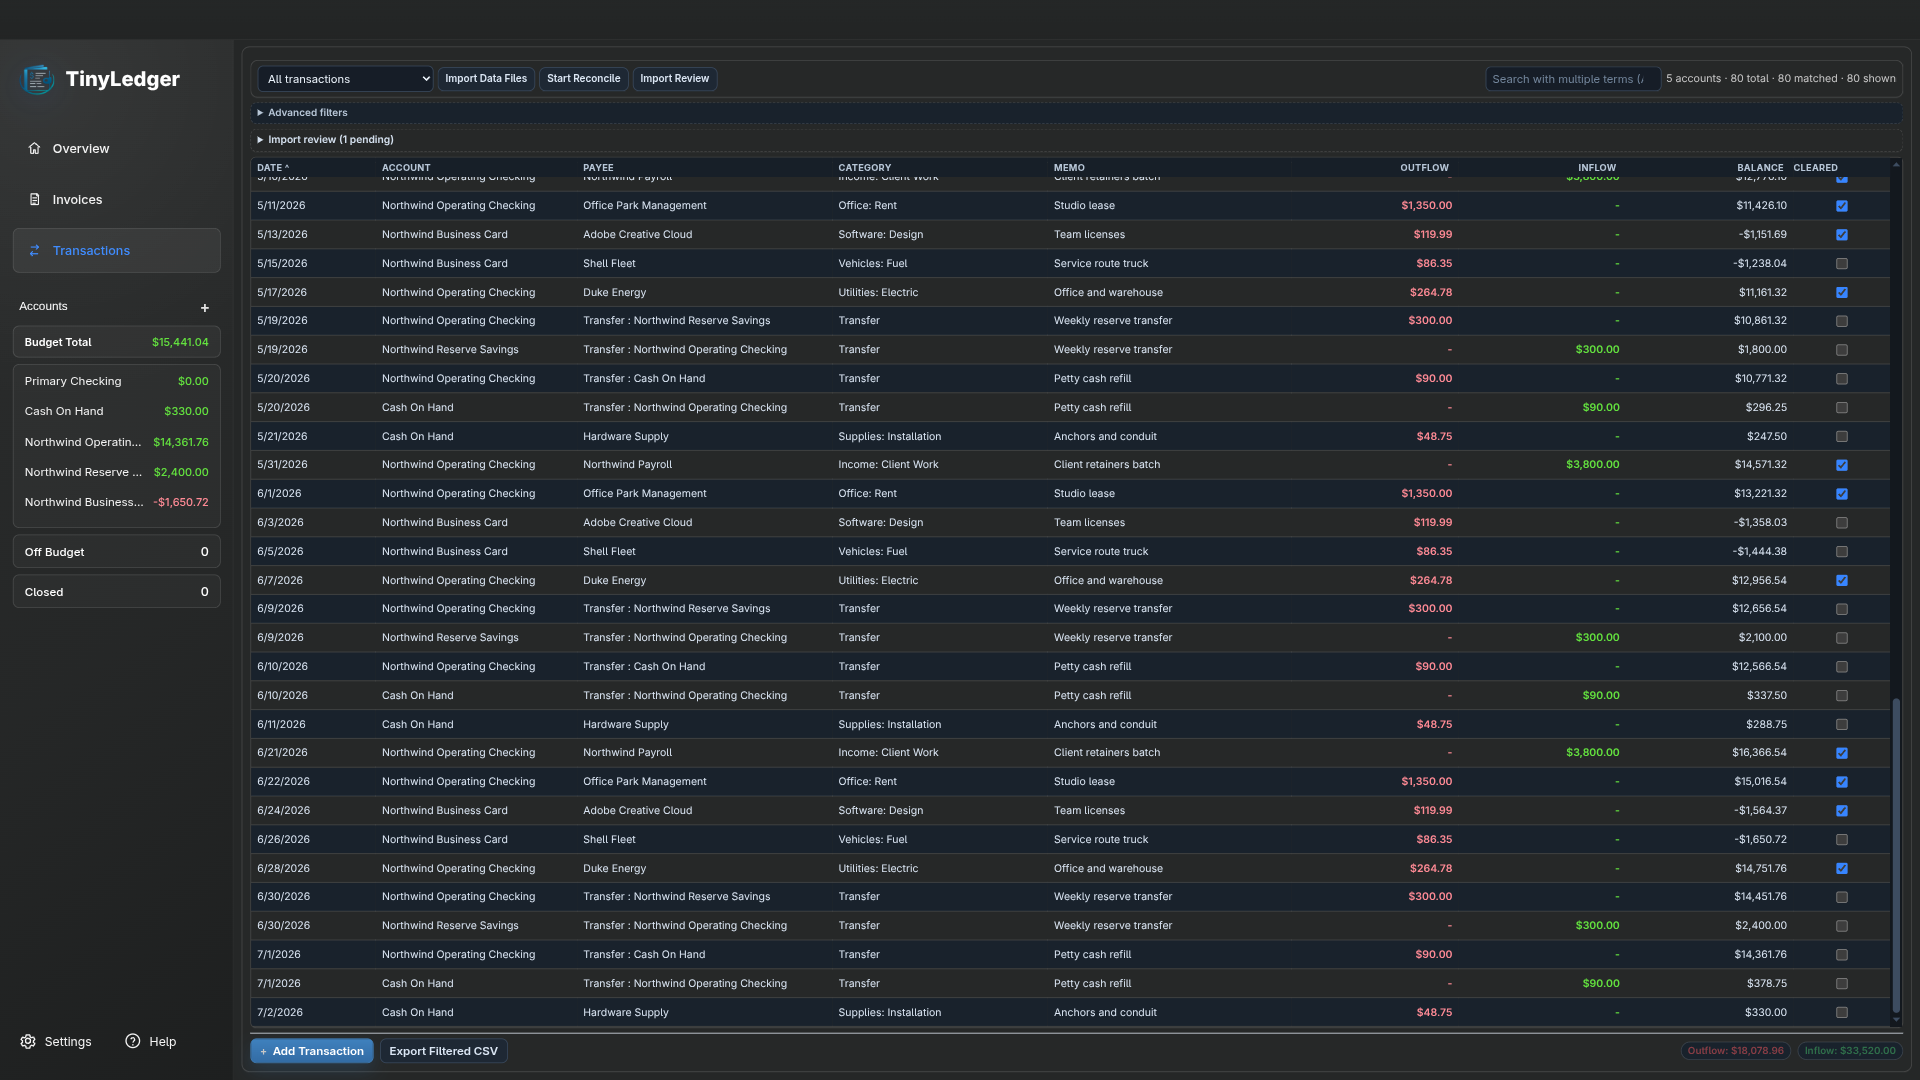The width and height of the screenshot is (1920, 1080).
Task: Sort by BALANCE column header
Action: pyautogui.click(x=1759, y=167)
